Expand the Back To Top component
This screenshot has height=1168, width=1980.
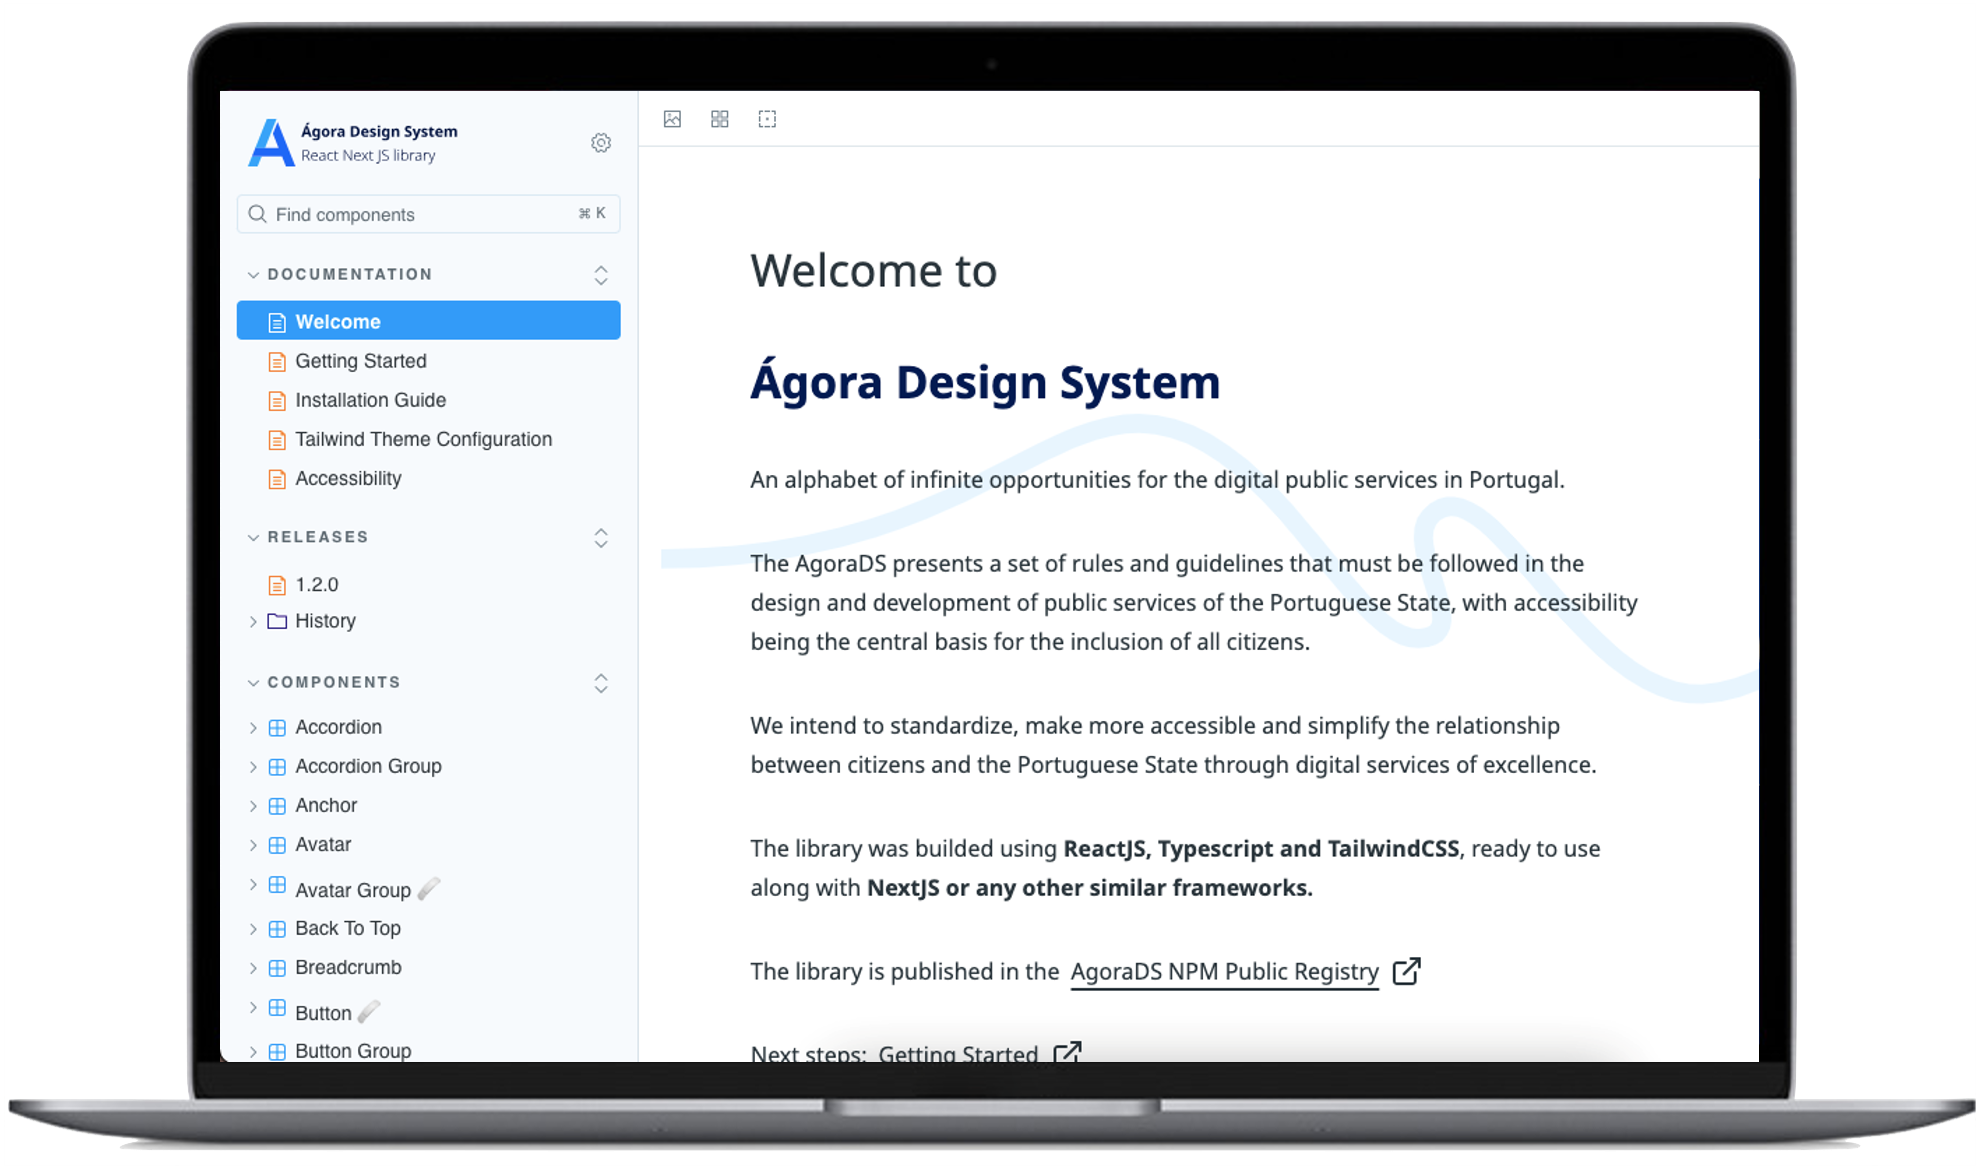point(253,928)
